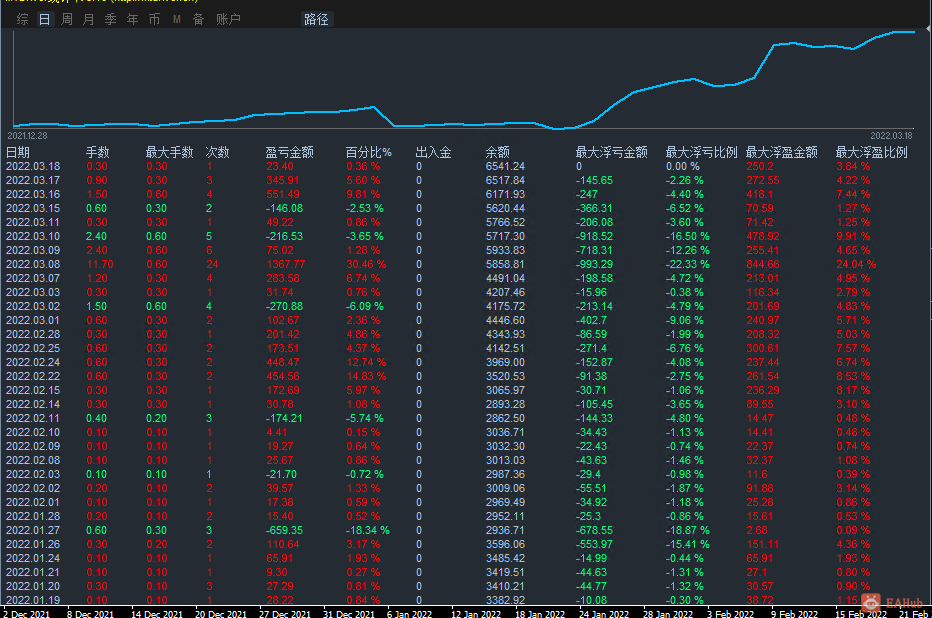Click max floating loss -678.55
This screenshot has width=932, height=618.
[x=594, y=530]
